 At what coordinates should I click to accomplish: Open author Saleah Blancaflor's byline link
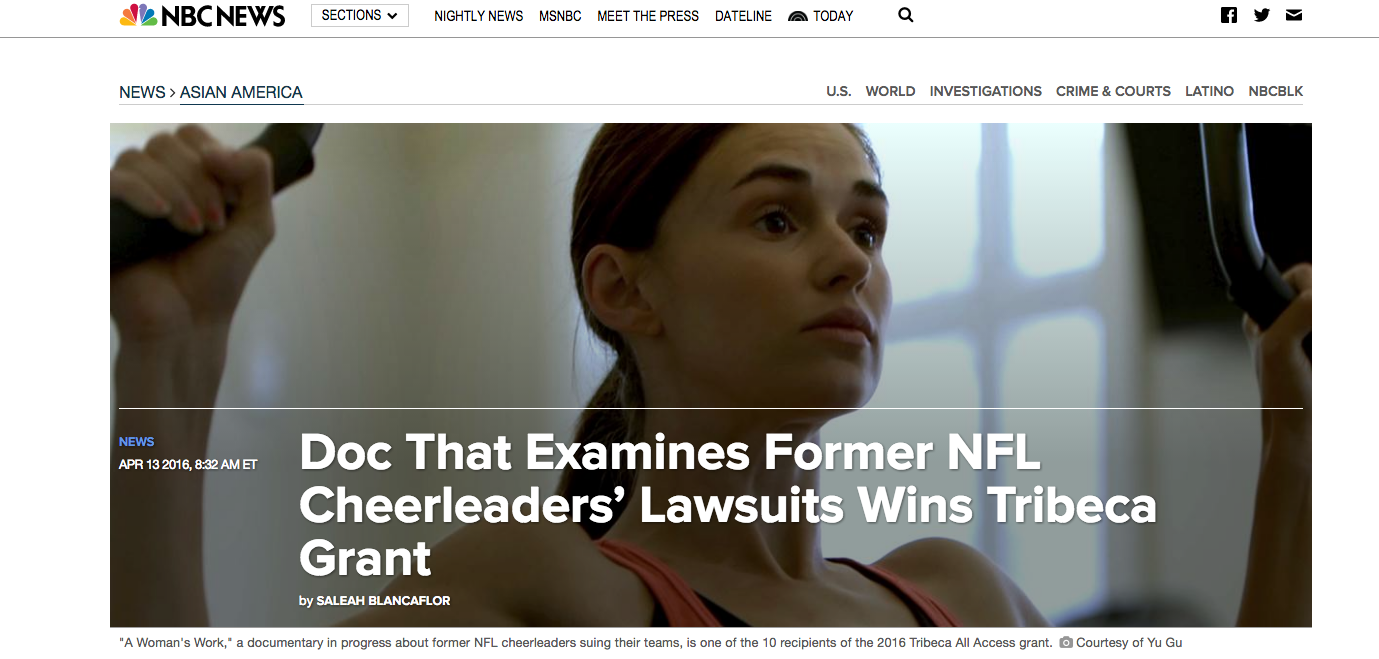click(x=383, y=601)
